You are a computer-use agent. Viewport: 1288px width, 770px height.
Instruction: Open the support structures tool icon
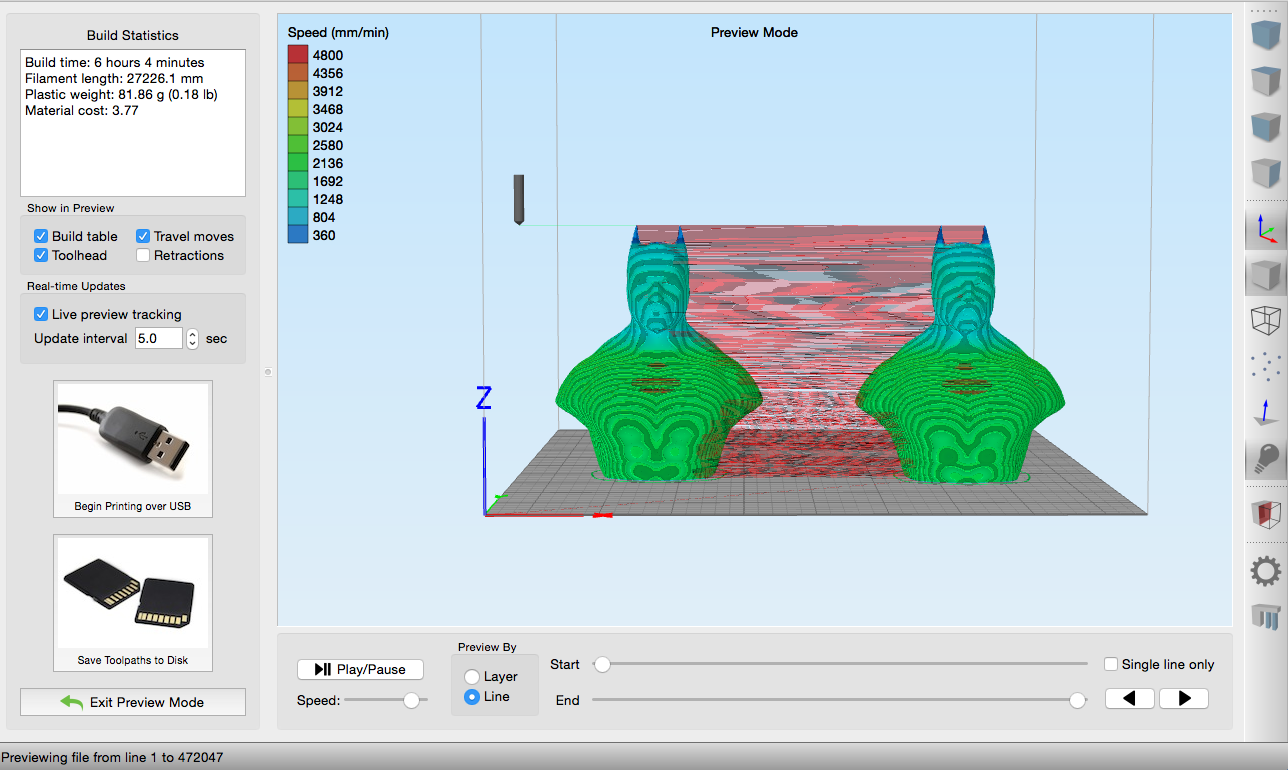tap(1266, 617)
